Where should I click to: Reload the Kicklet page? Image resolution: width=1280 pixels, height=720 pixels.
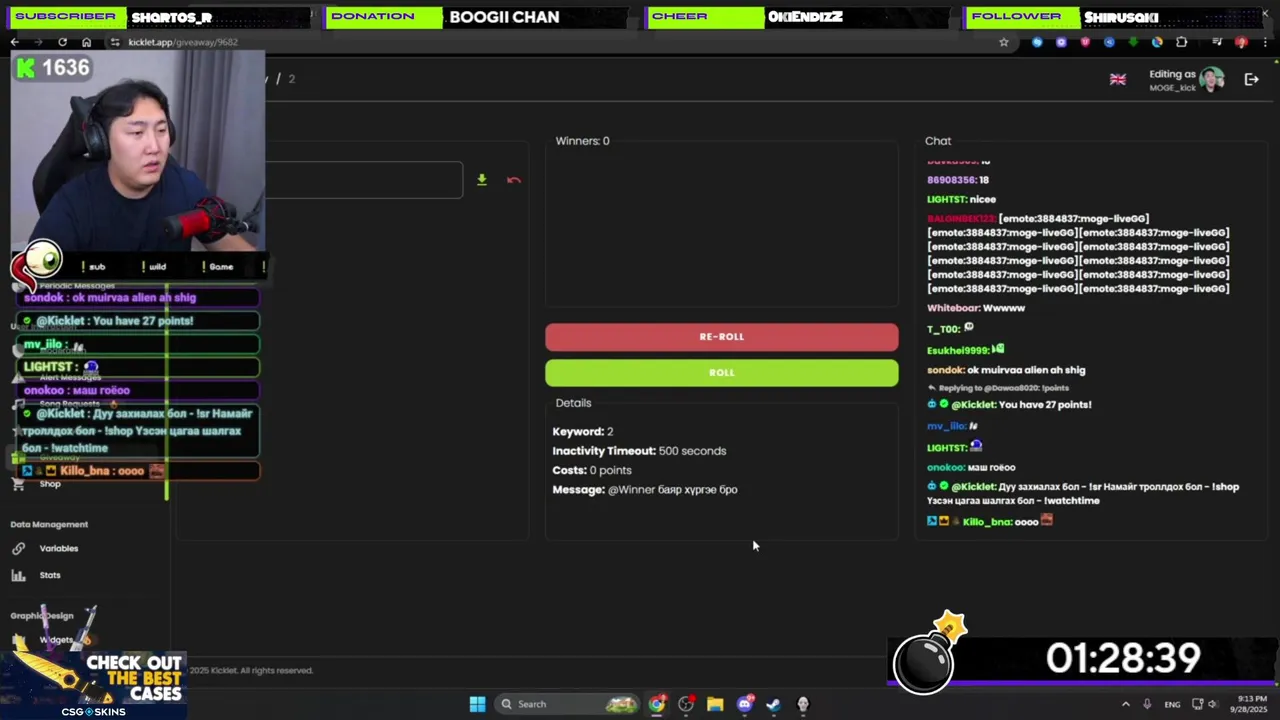(62, 42)
